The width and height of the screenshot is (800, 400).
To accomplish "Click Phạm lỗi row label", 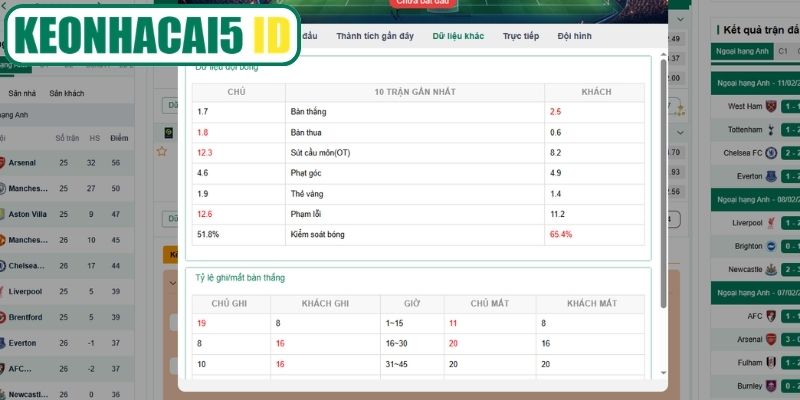I will (306, 214).
